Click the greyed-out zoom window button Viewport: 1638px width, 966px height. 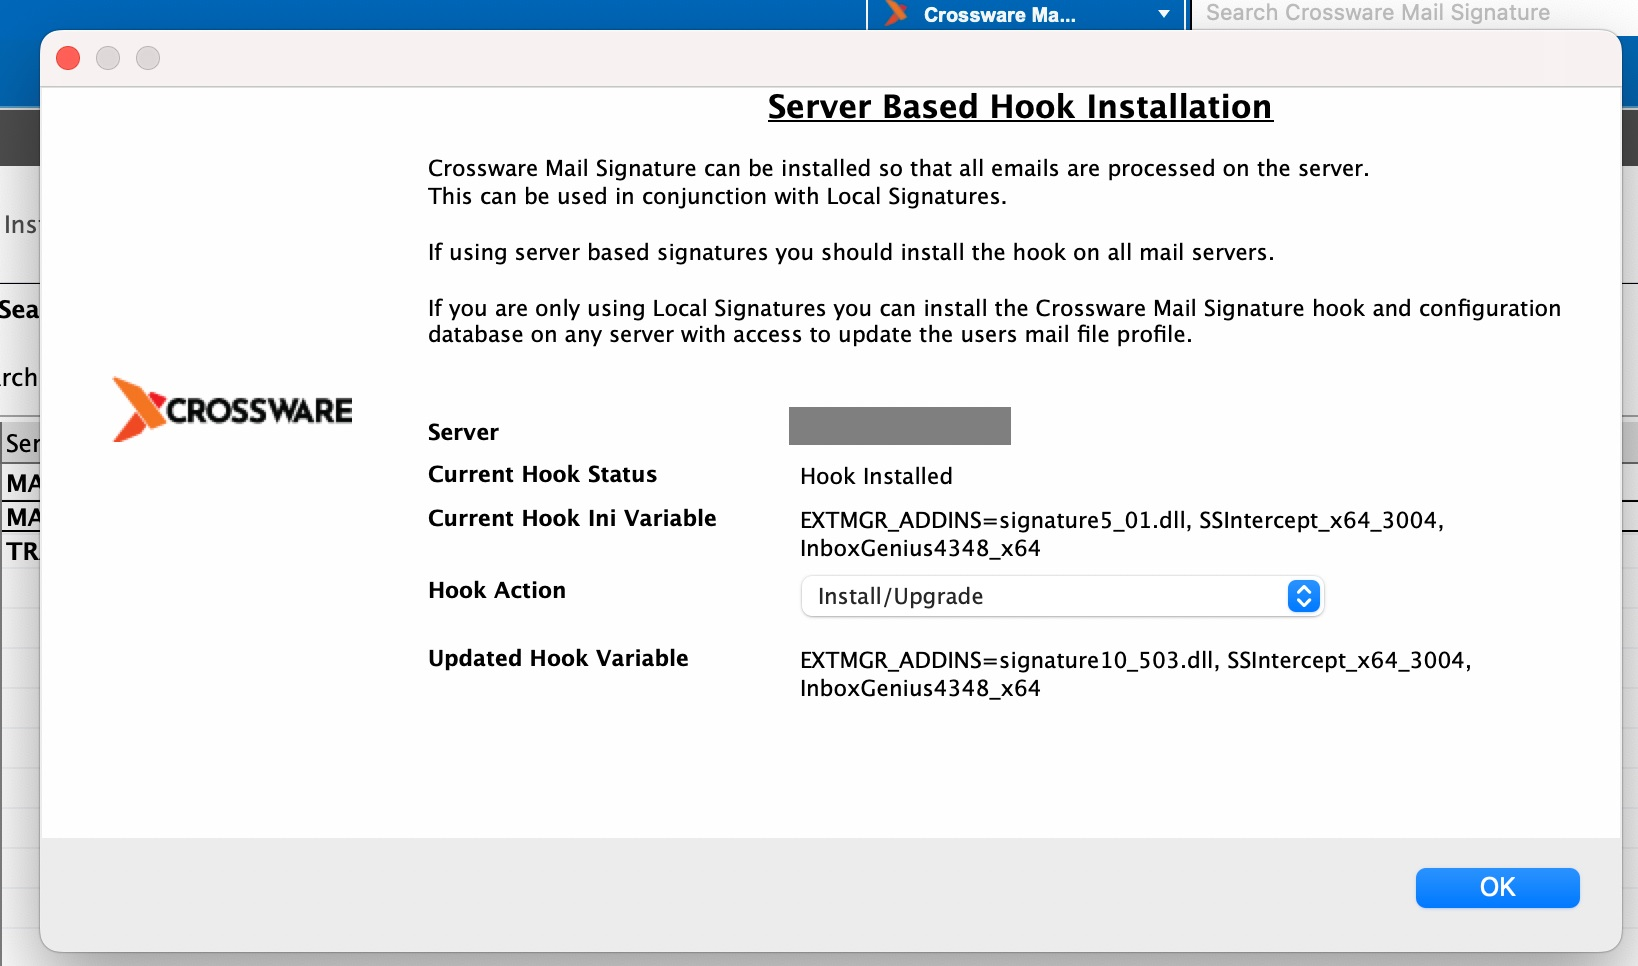[148, 58]
